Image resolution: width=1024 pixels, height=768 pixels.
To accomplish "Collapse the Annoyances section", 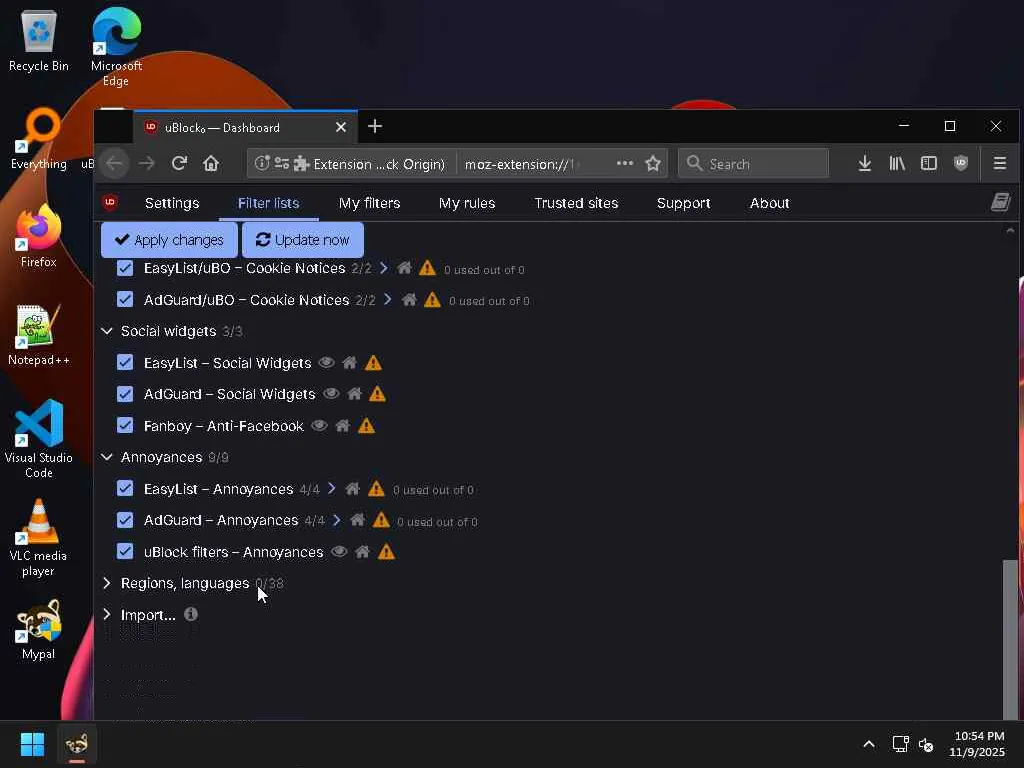I will tap(106, 457).
